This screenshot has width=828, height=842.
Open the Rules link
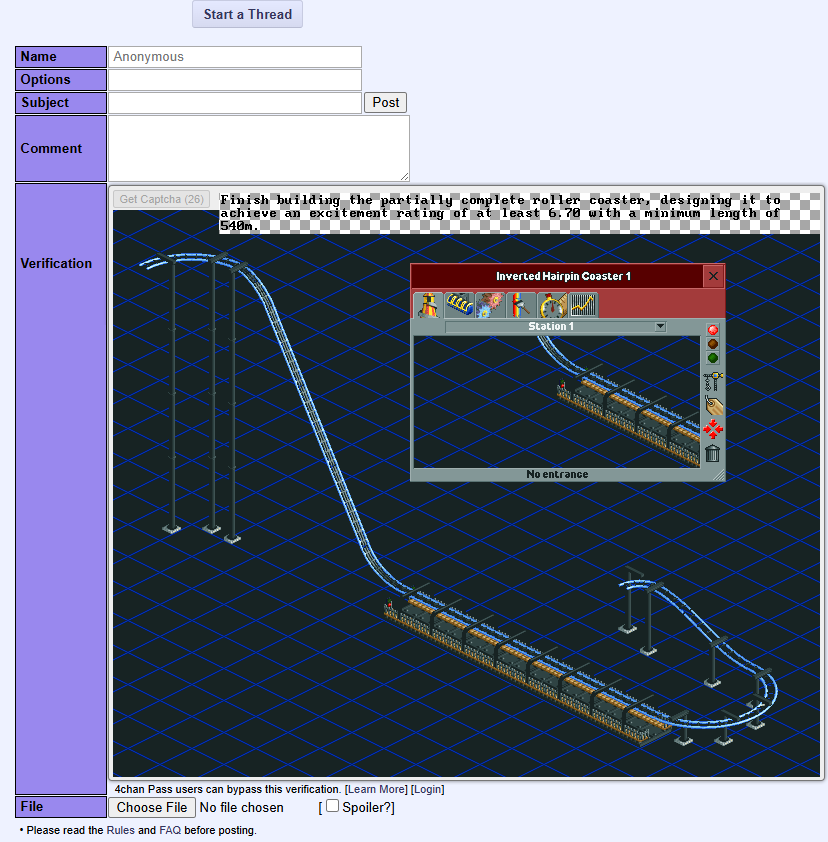120,830
